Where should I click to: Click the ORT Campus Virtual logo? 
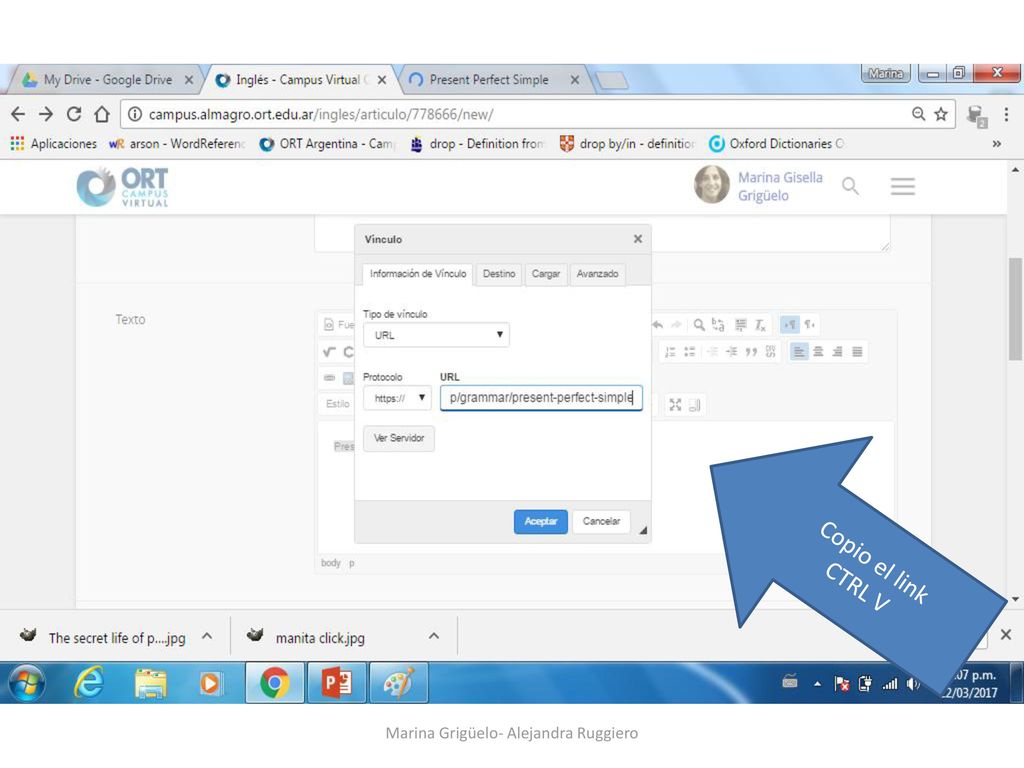[x=123, y=187]
